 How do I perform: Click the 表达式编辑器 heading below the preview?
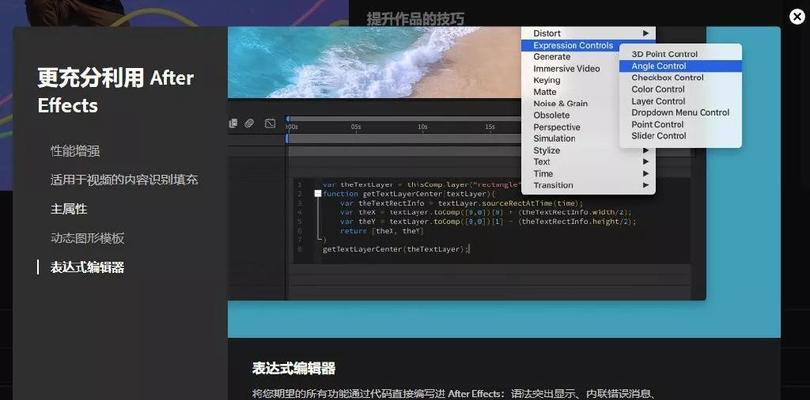(293, 368)
